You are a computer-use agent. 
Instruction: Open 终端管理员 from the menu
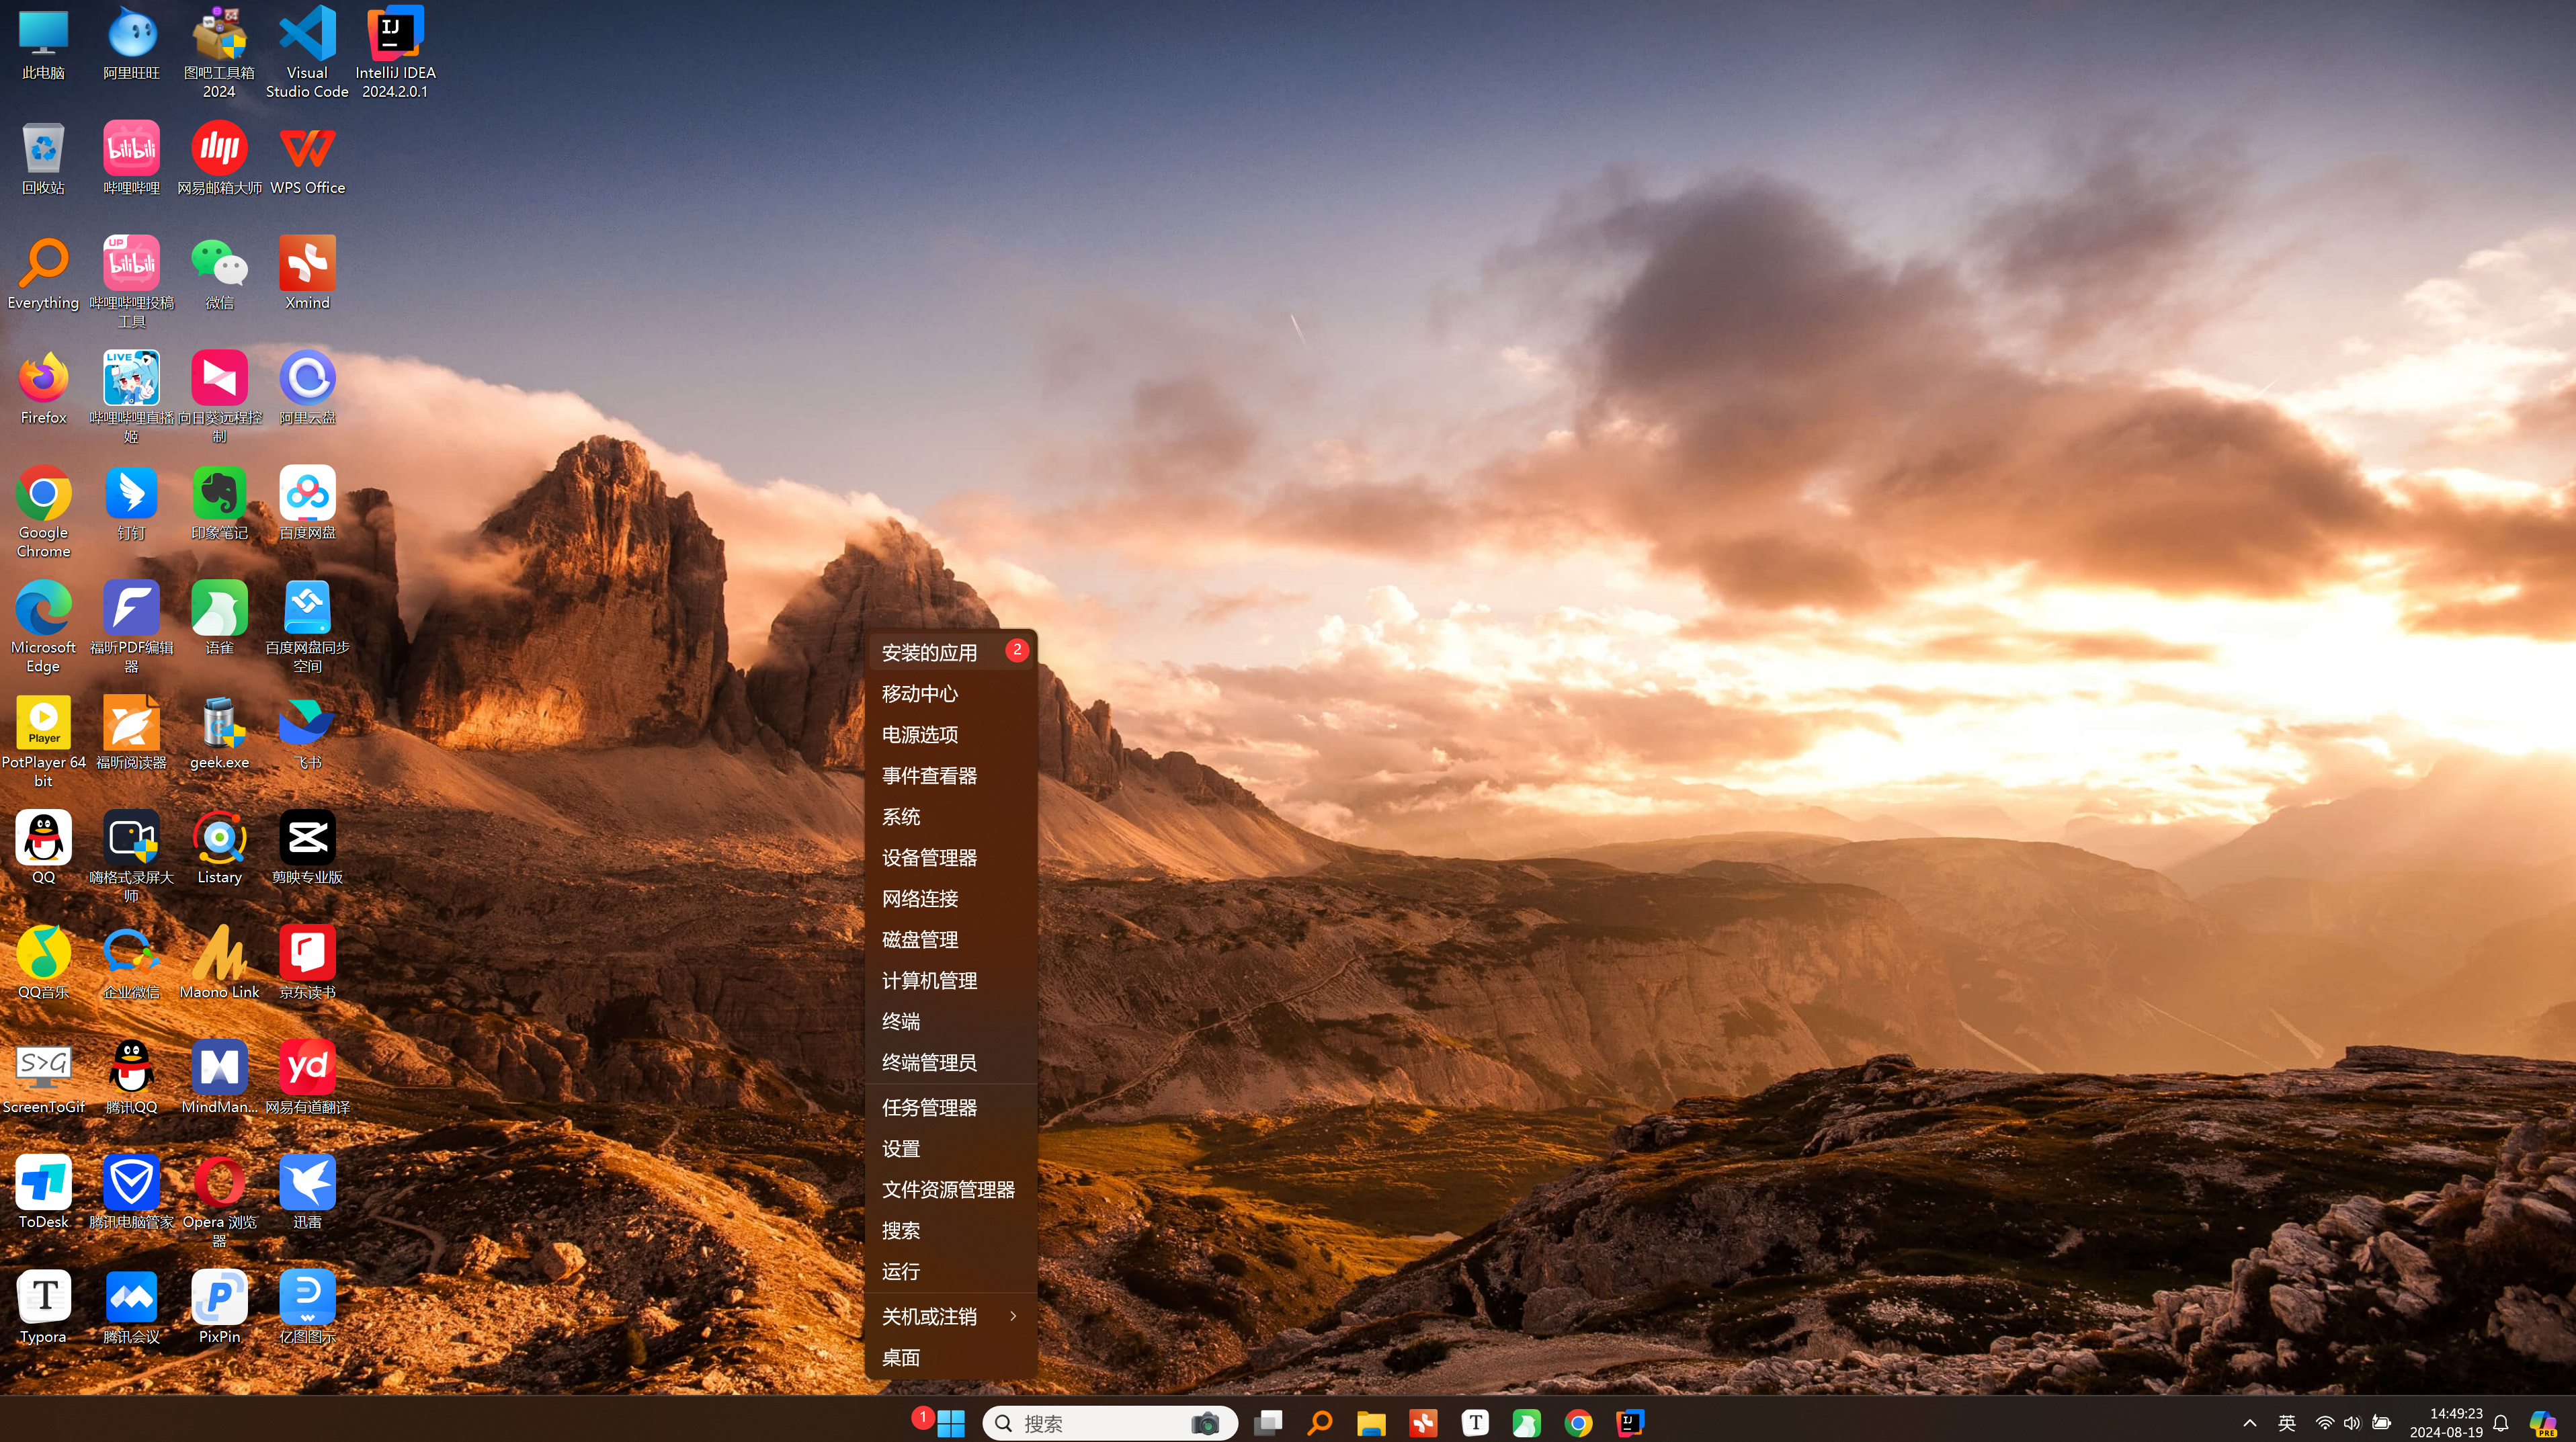(x=929, y=1062)
